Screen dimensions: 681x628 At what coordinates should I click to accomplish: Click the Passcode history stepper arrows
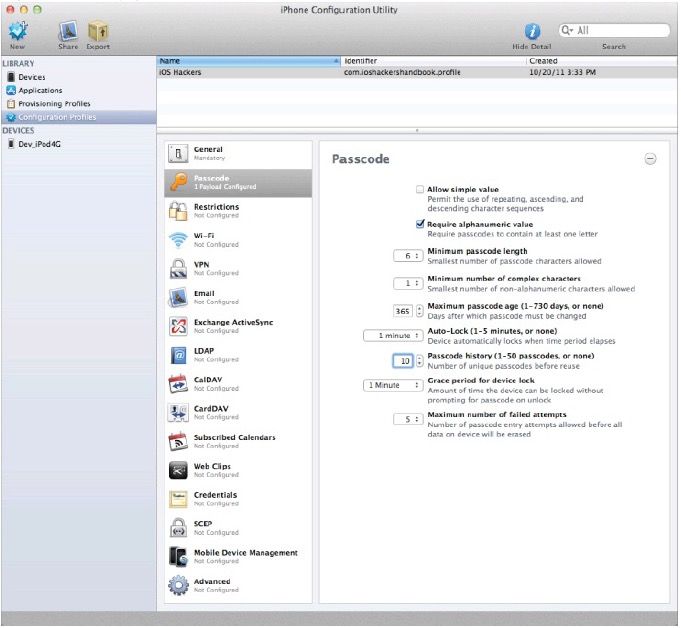click(420, 361)
